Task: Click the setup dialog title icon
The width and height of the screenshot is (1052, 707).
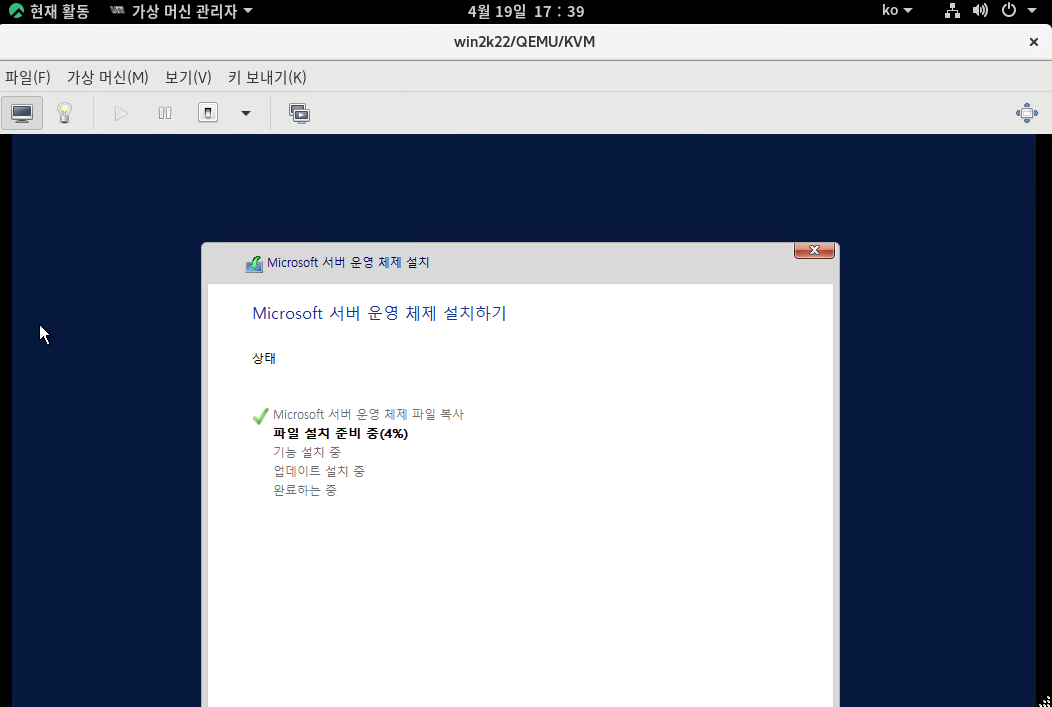Action: coord(254,264)
